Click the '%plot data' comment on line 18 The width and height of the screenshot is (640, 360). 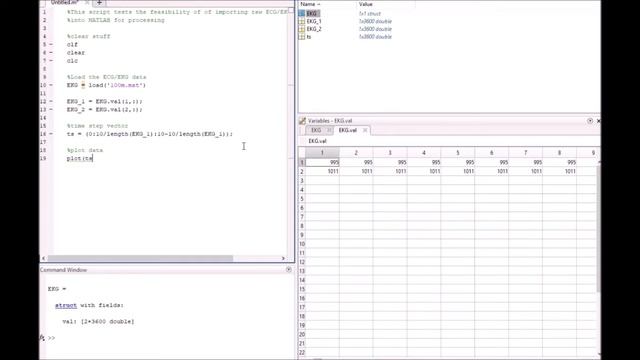click(85, 150)
